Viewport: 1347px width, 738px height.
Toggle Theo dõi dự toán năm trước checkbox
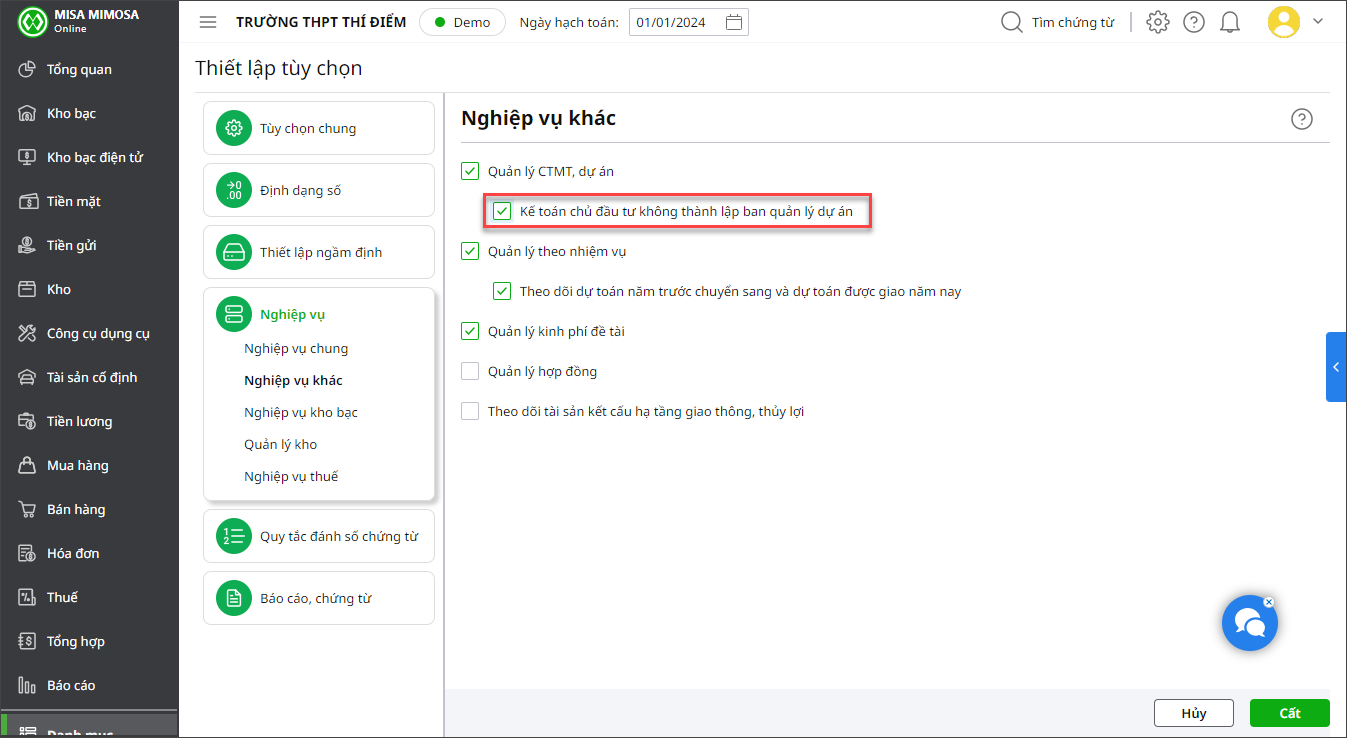(x=502, y=291)
